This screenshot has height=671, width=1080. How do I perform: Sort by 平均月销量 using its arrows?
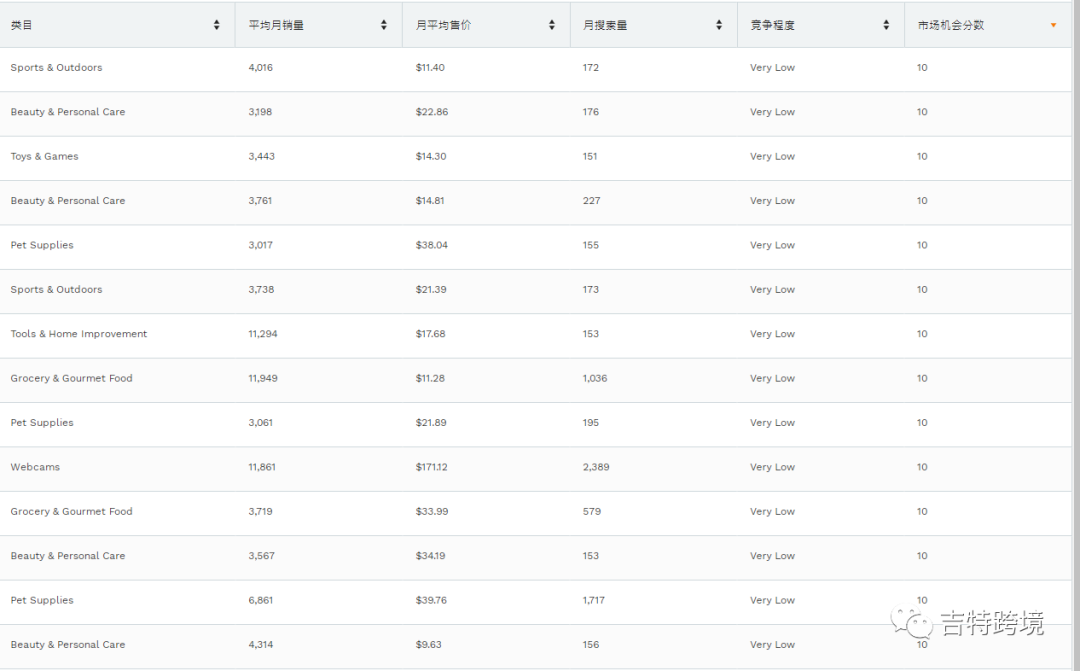pos(384,25)
